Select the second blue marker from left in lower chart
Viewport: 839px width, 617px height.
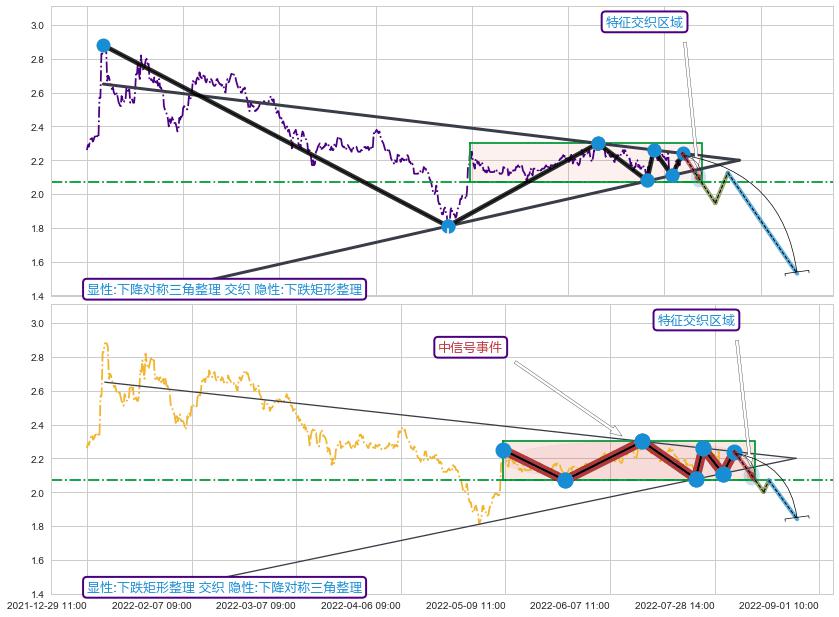tap(565, 480)
